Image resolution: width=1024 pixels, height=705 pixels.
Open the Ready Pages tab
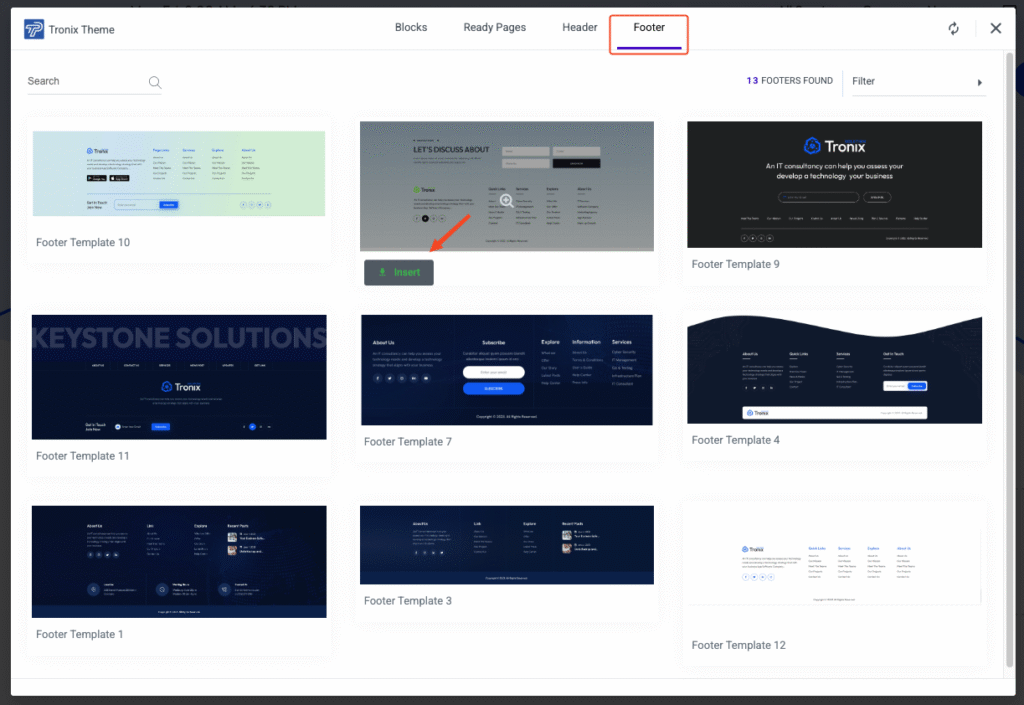(494, 28)
